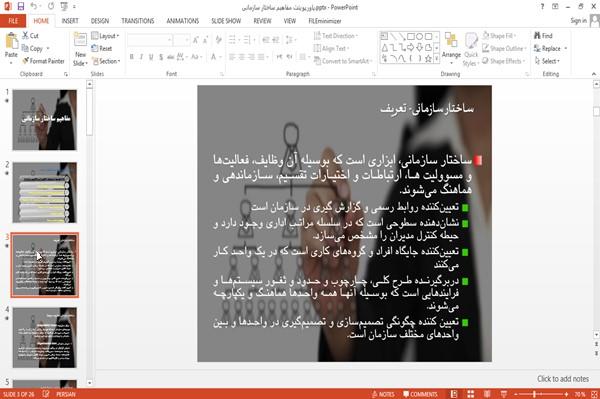Switch to Slide Sorter view icon
This screenshot has width=600, height=399.
(x=471, y=394)
